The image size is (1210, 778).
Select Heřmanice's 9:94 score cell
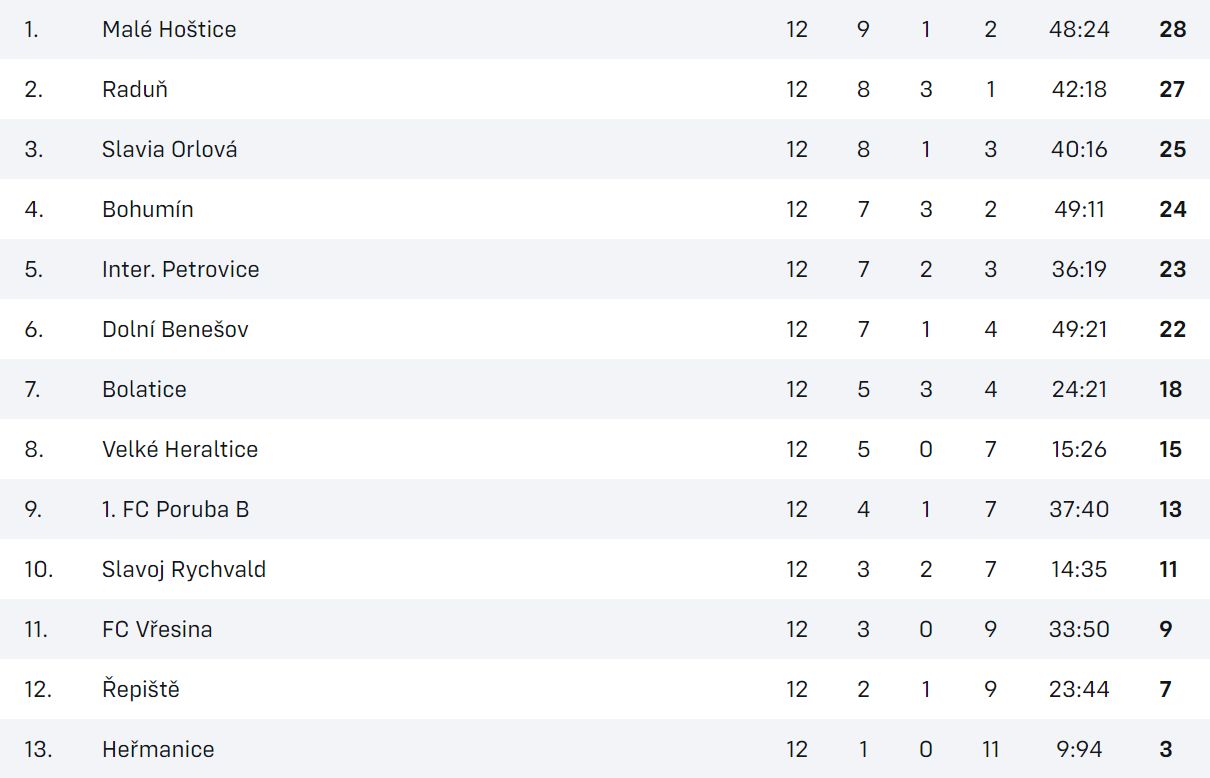tap(1079, 749)
